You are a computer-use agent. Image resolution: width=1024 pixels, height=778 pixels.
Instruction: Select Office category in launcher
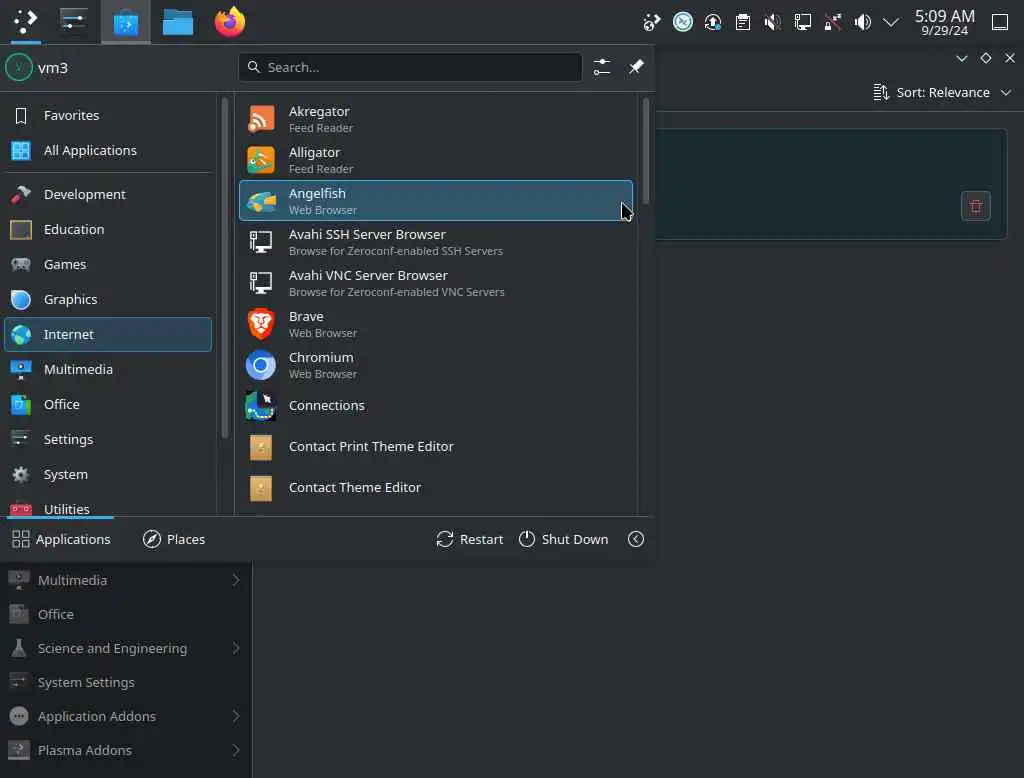click(x=108, y=404)
